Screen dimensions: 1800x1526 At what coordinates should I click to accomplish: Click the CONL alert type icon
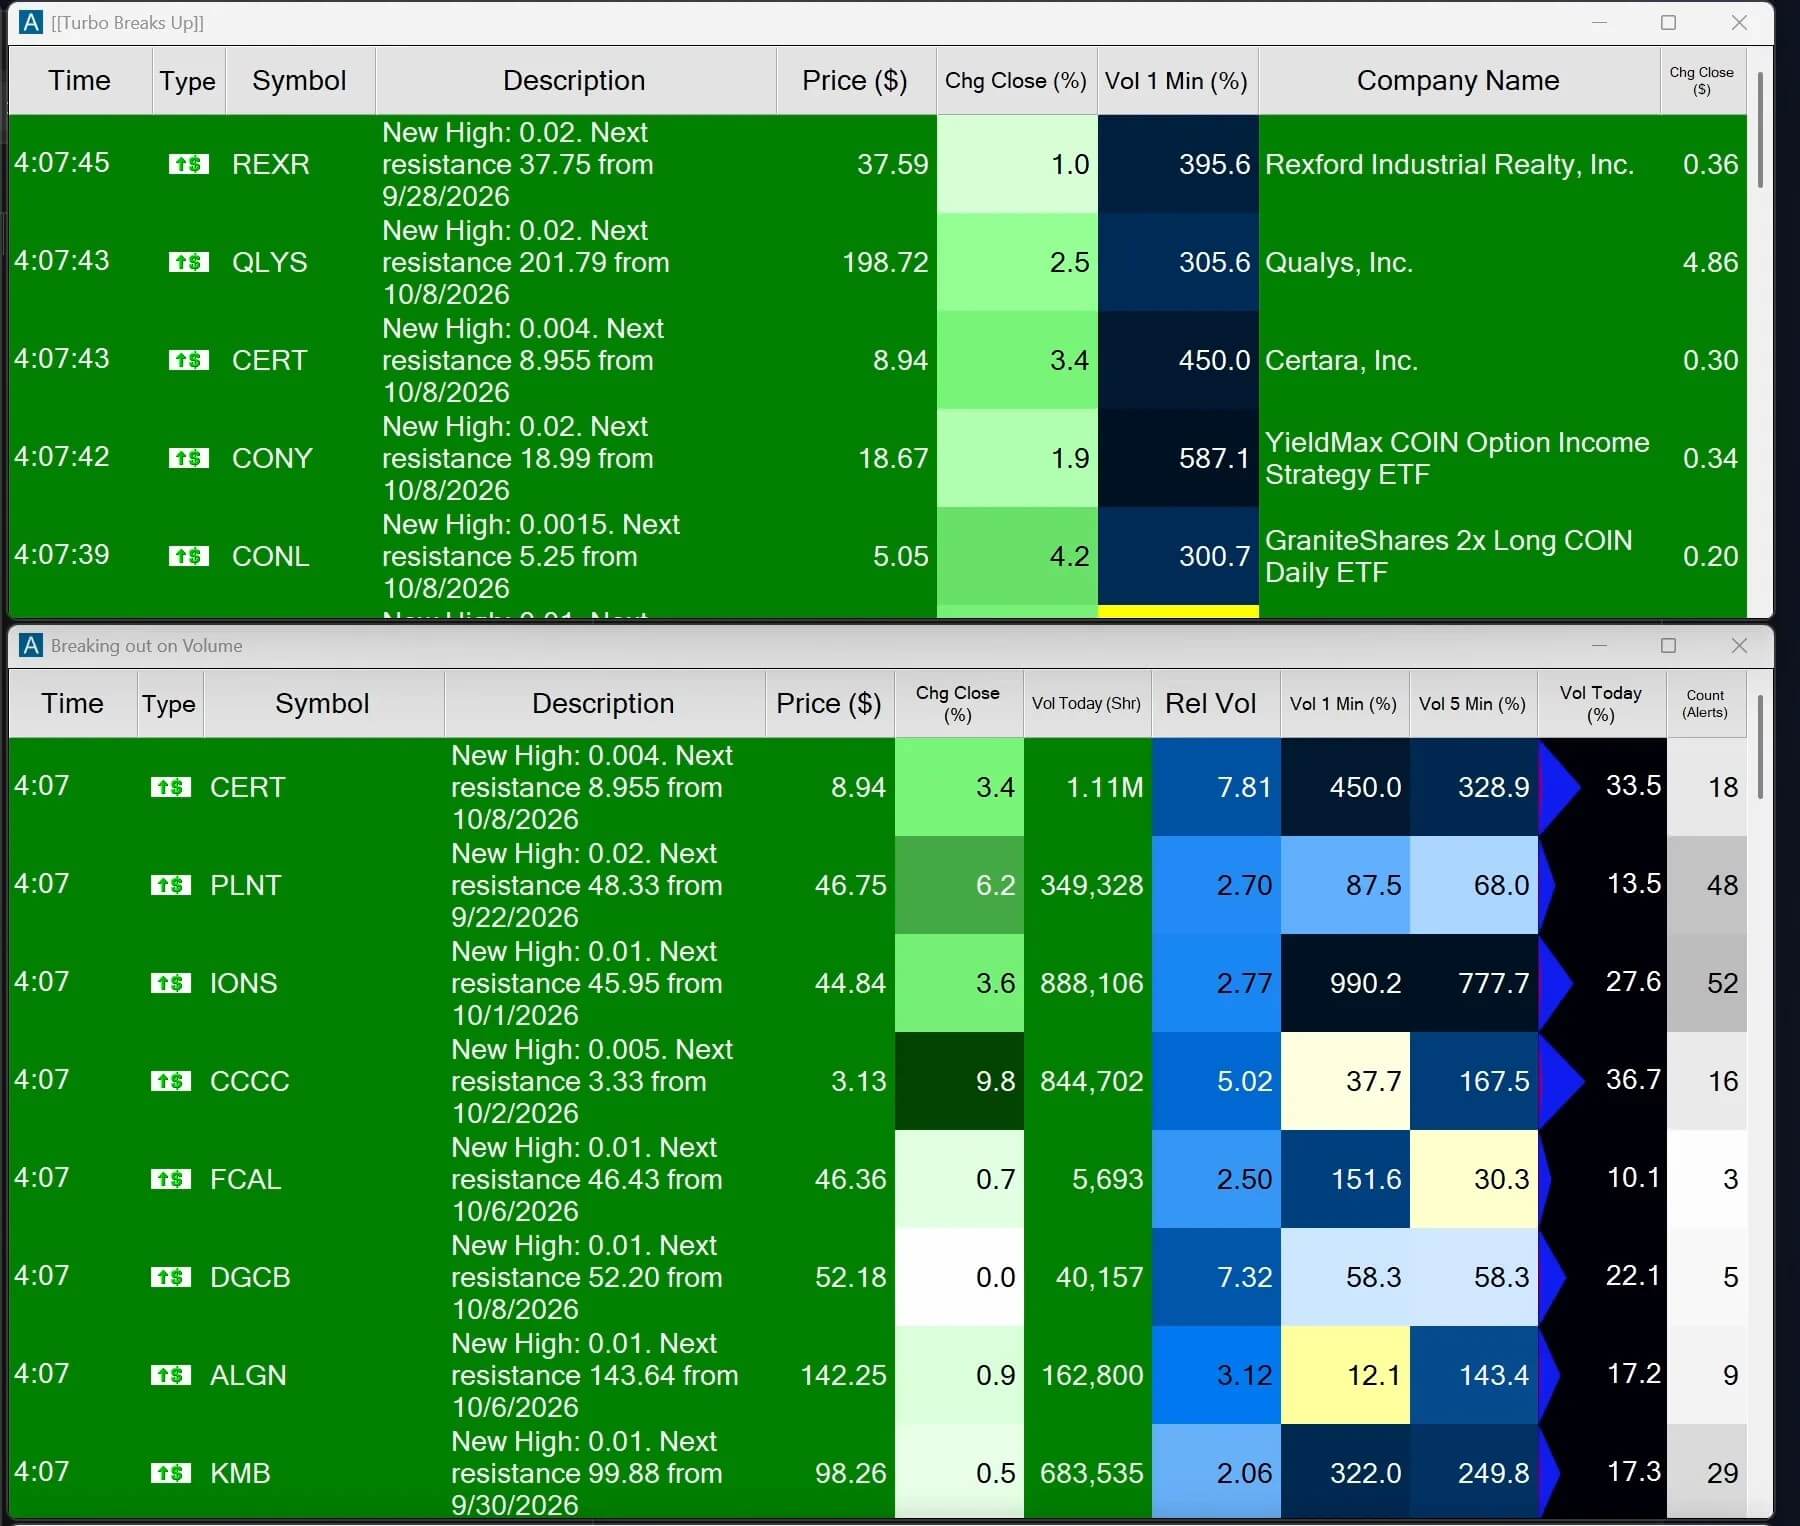[189, 556]
